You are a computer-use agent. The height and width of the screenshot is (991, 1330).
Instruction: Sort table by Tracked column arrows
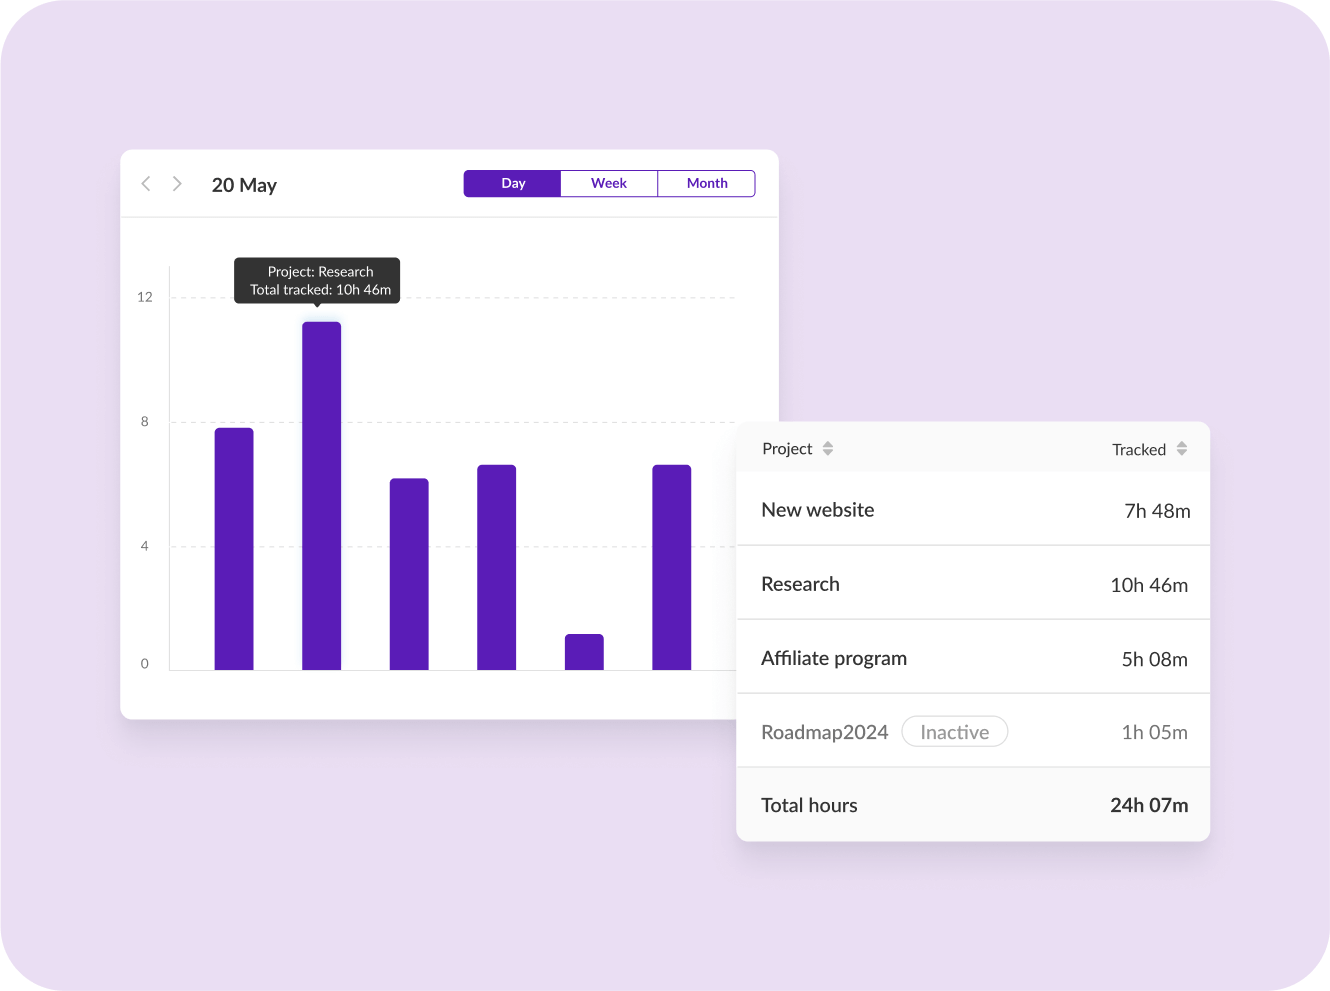coord(1182,449)
